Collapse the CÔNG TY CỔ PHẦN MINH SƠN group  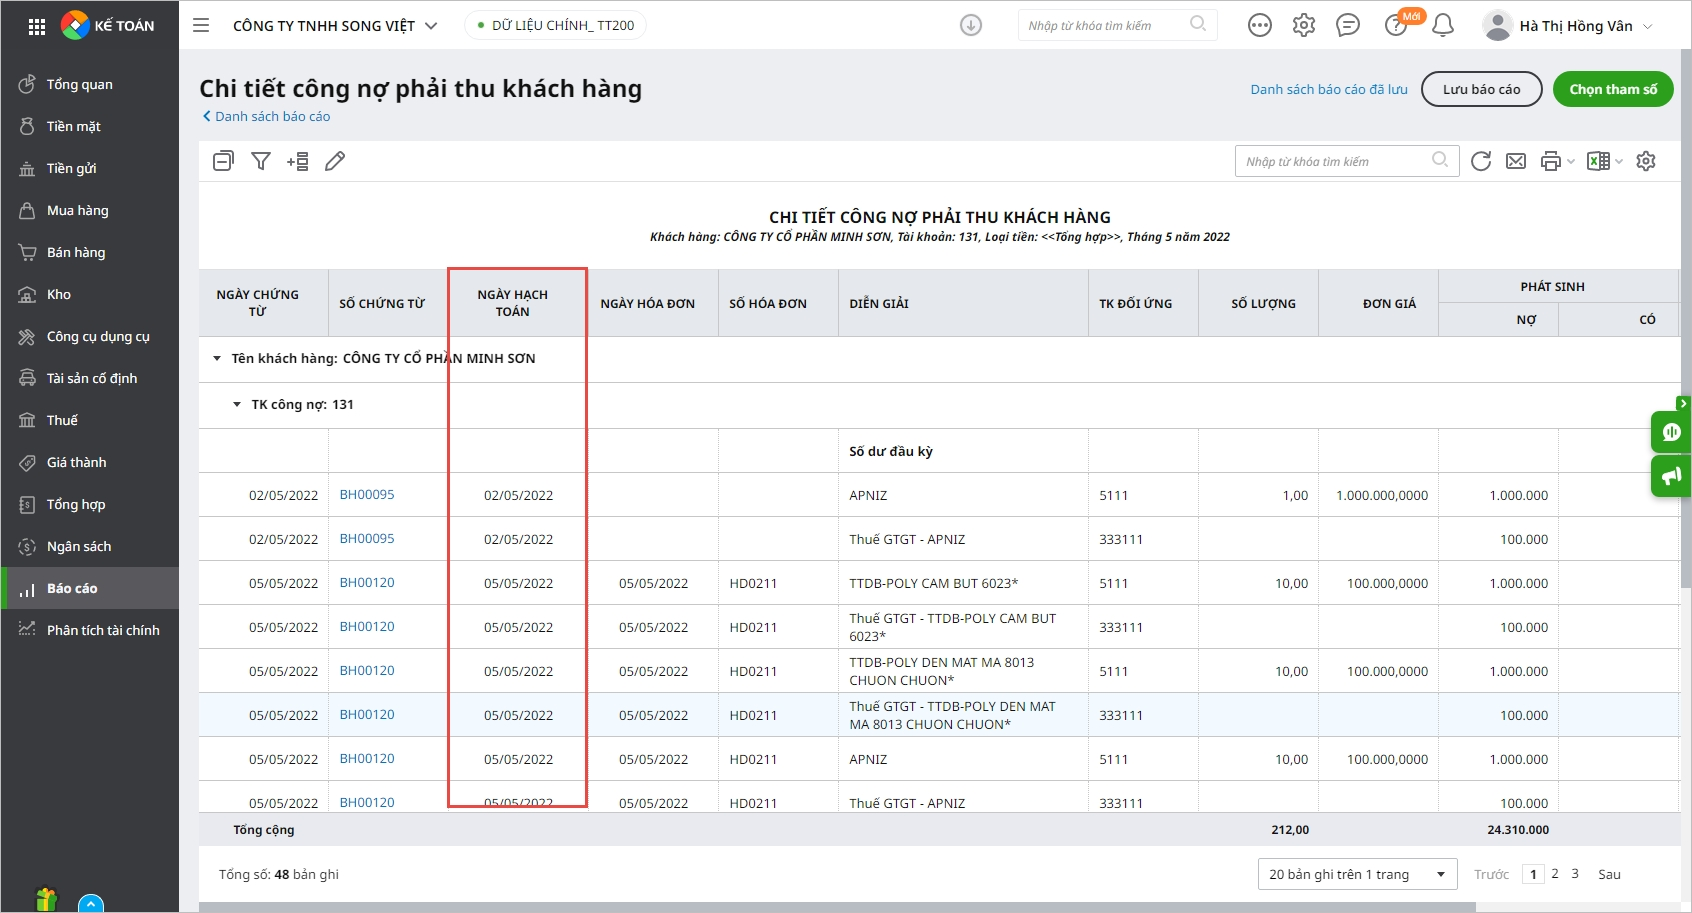pyautogui.click(x=217, y=358)
